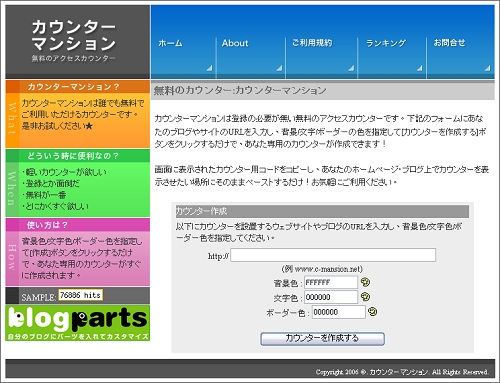This screenshot has height=383, width=500.
Task: Click the どういう時に便利なの？ sidebar heading
Action: [73, 156]
